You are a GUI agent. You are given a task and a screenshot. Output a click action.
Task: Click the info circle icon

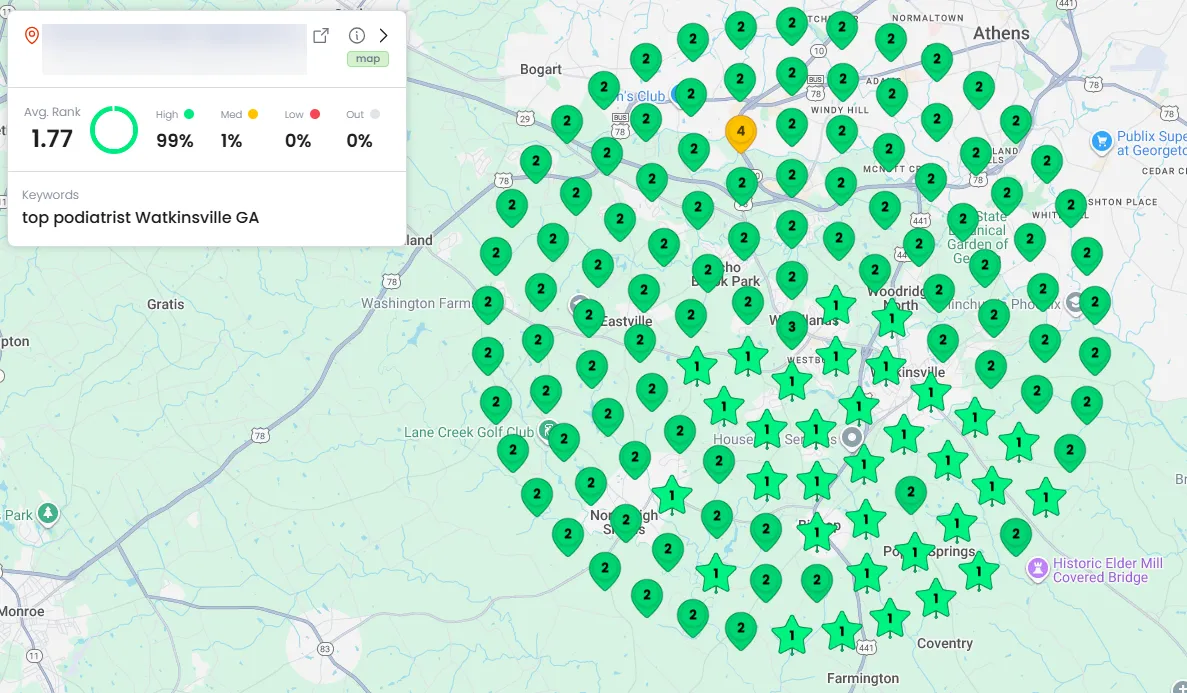tap(357, 36)
